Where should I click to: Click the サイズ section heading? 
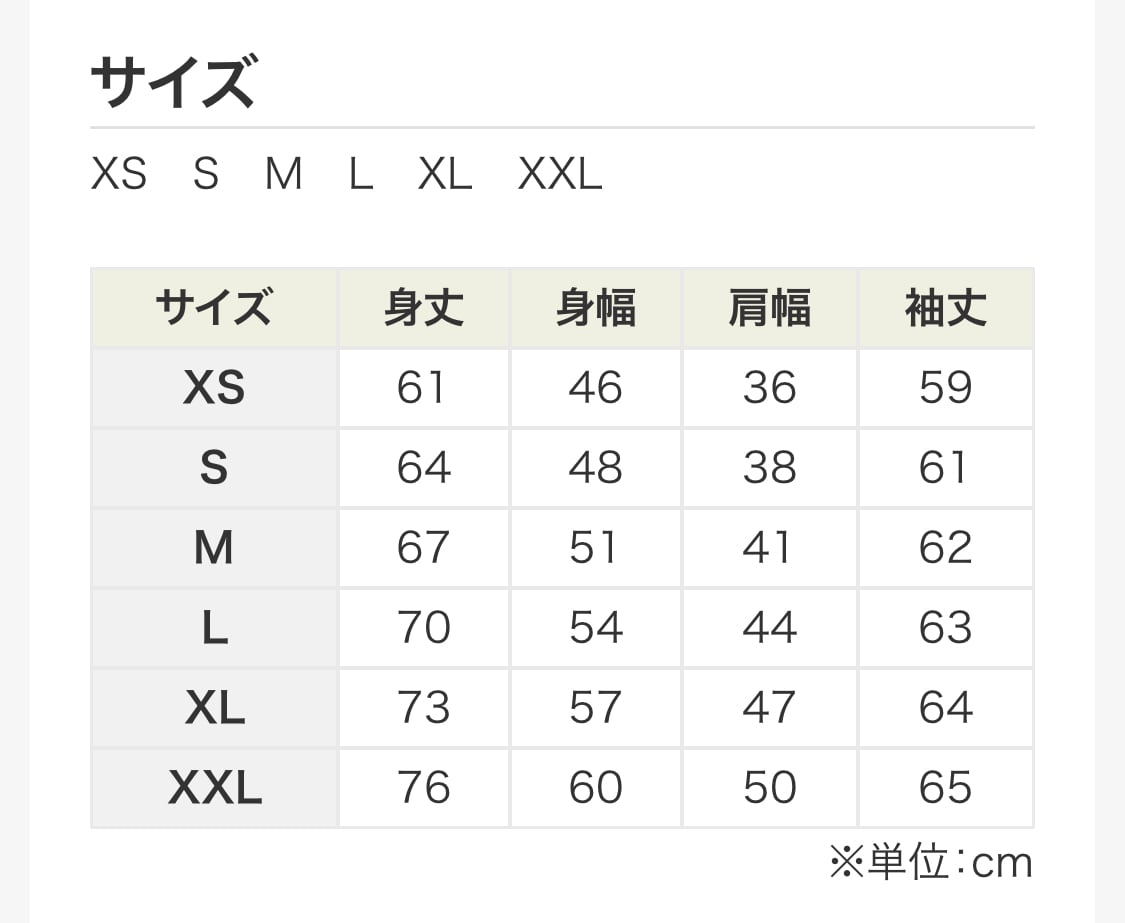coord(173,83)
